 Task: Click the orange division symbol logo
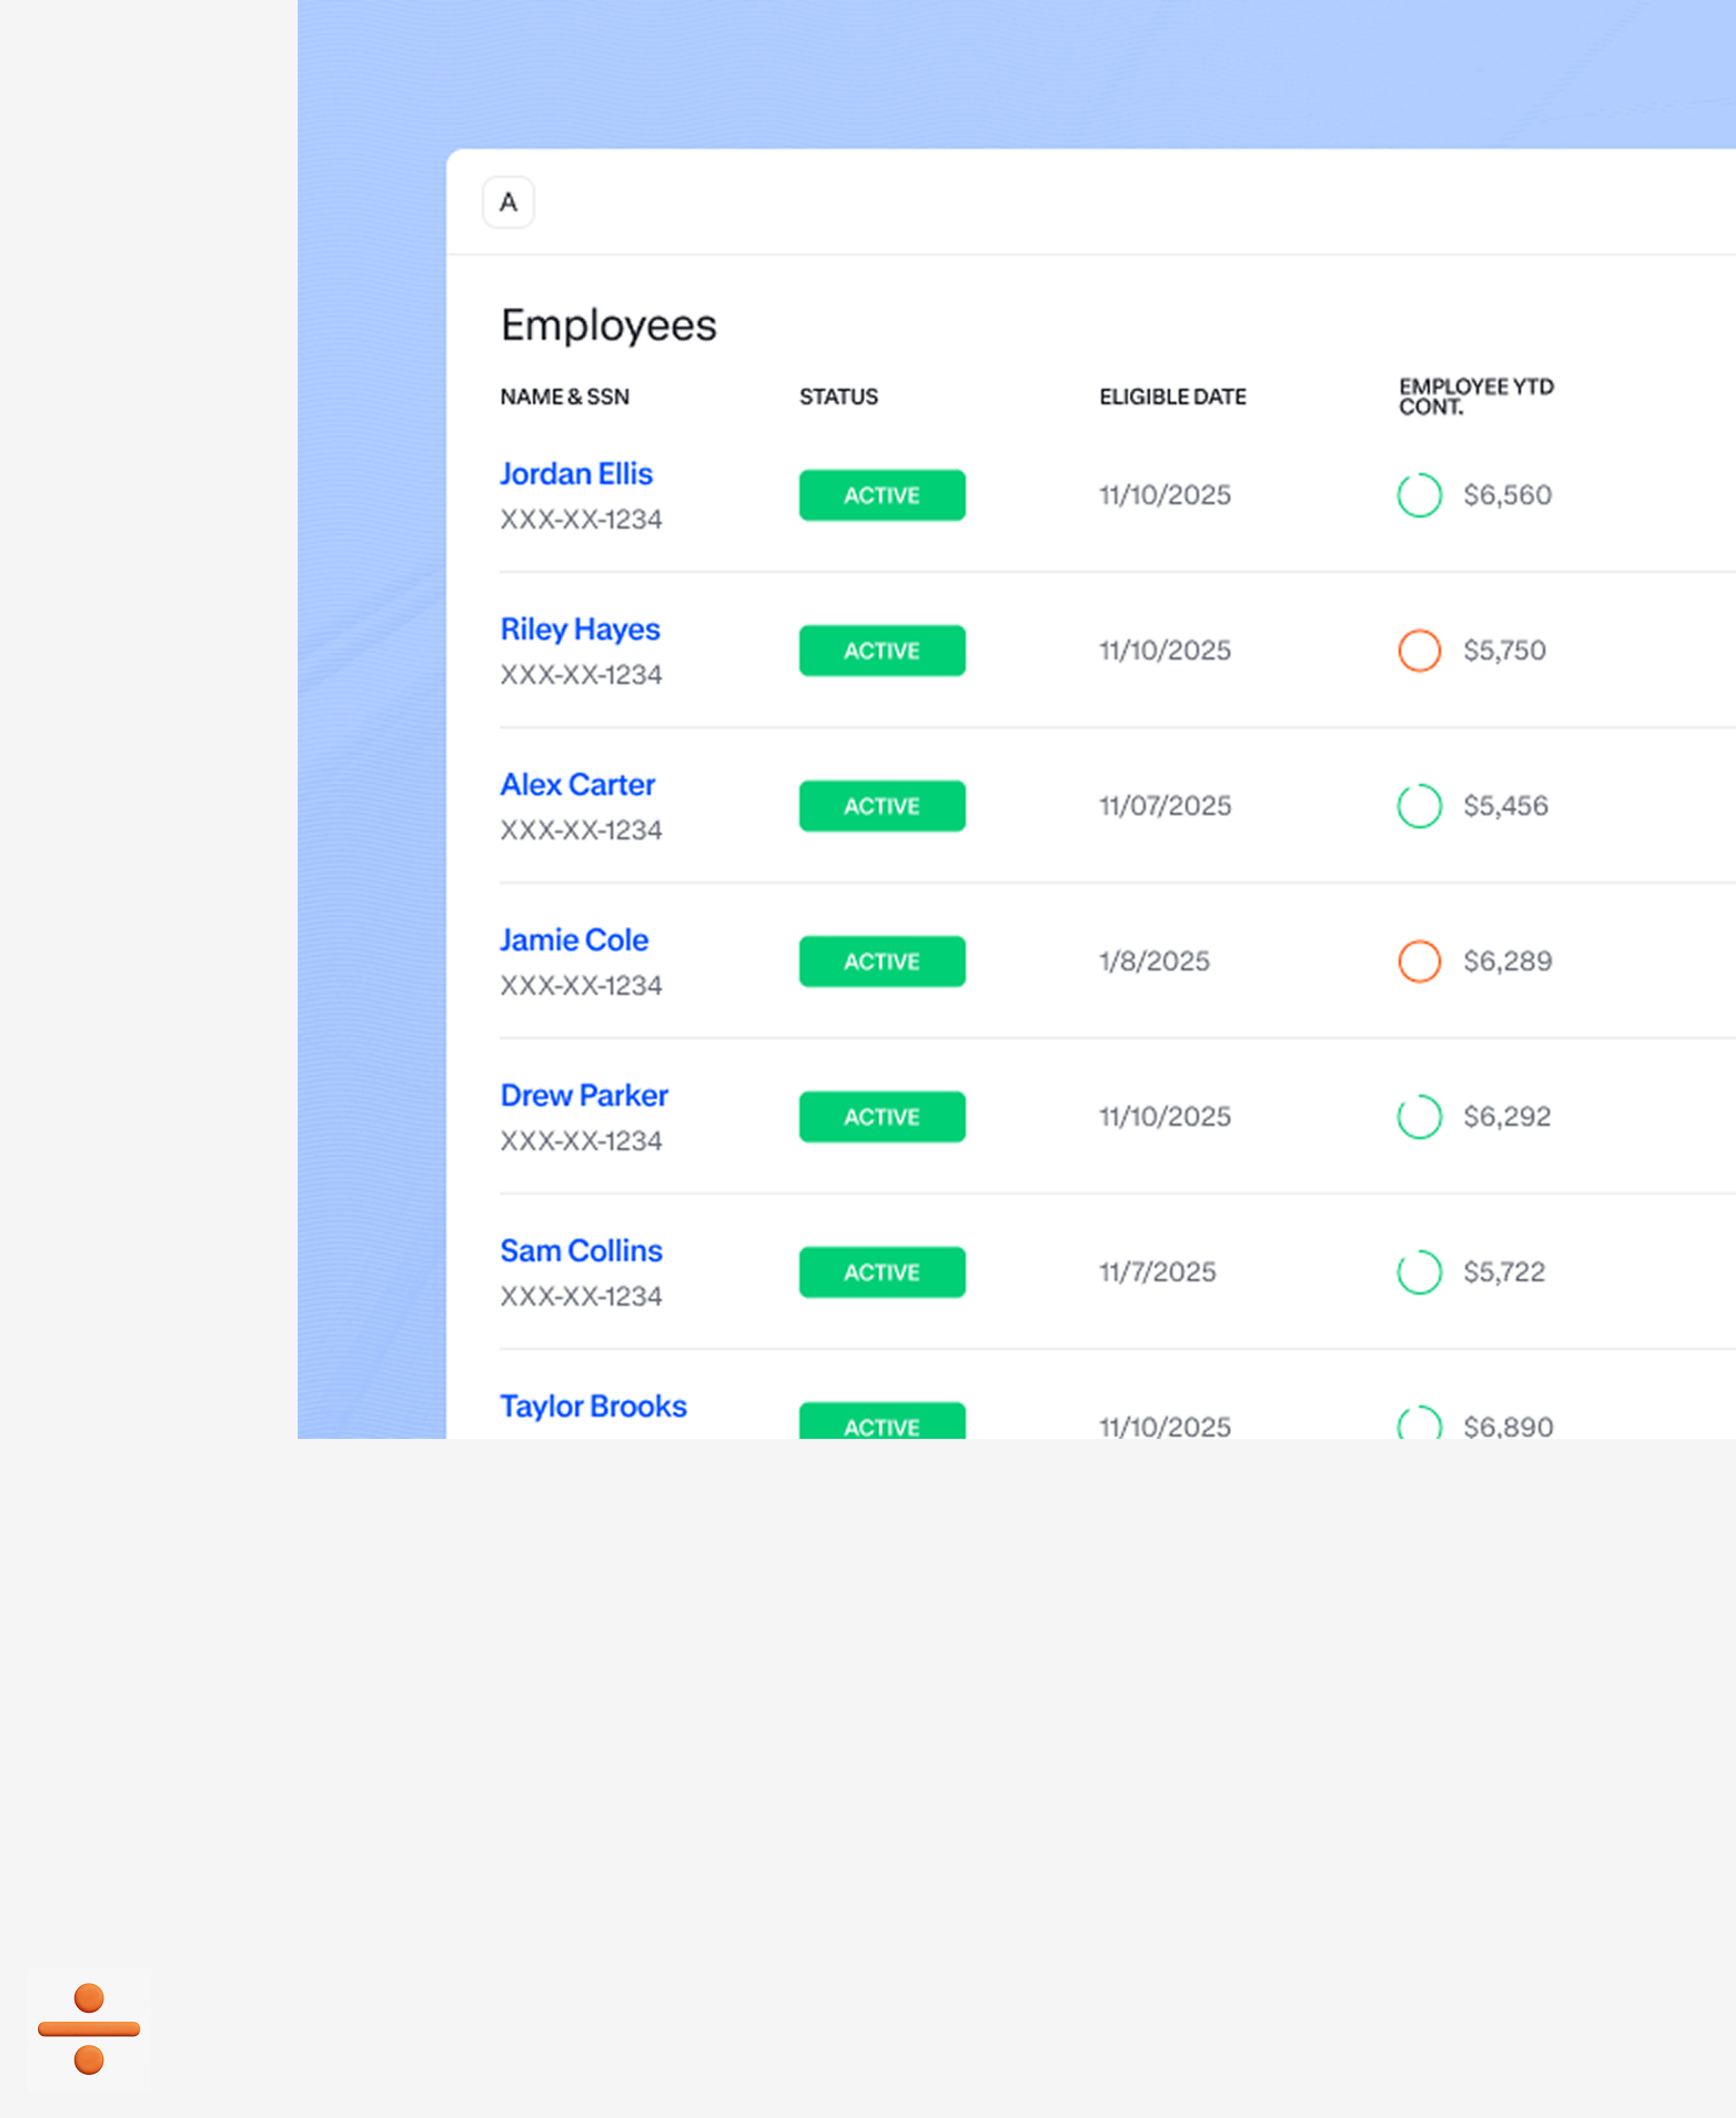[x=89, y=2028]
